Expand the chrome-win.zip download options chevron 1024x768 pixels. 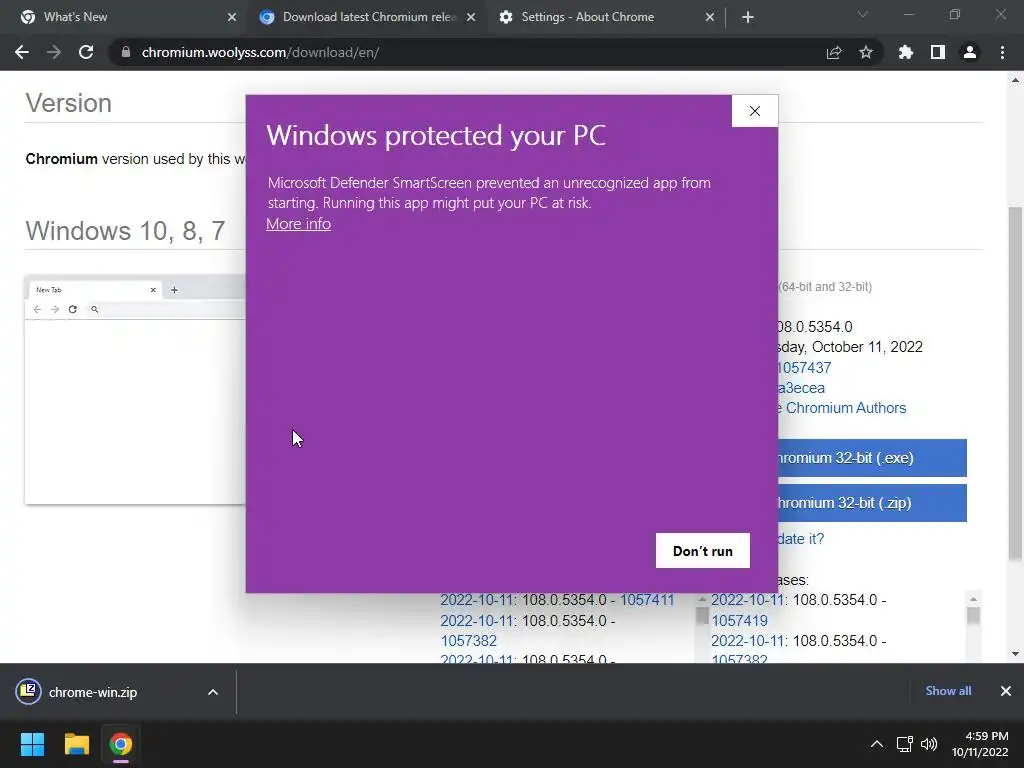point(212,692)
